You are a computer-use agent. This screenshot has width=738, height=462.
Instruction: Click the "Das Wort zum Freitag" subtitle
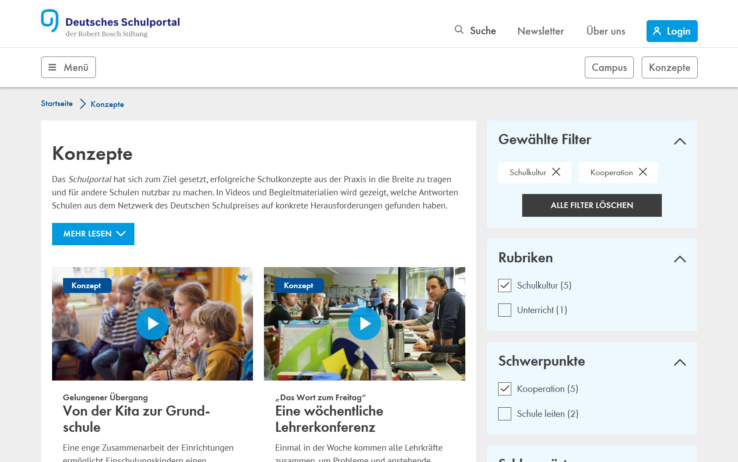pos(321,397)
